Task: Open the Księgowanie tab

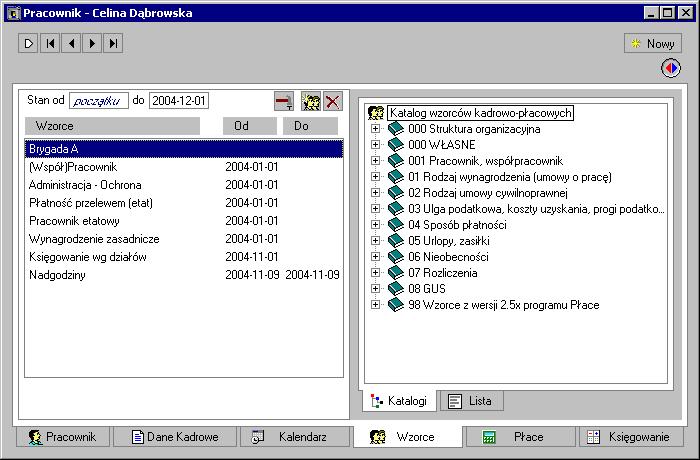Action: tap(631, 437)
